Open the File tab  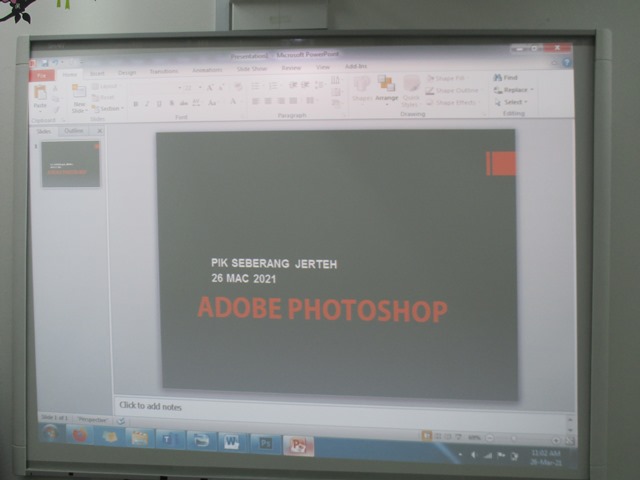click(42, 74)
